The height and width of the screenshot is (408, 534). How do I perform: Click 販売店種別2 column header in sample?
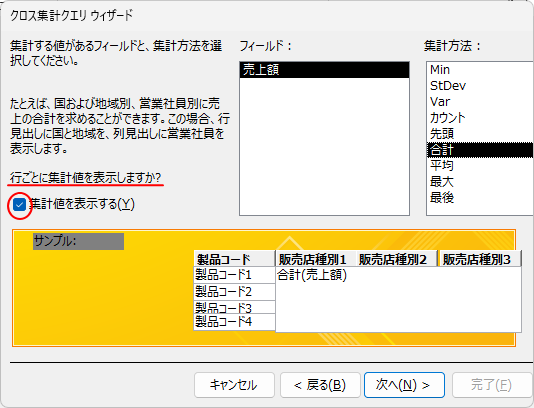pyautogui.click(x=396, y=259)
